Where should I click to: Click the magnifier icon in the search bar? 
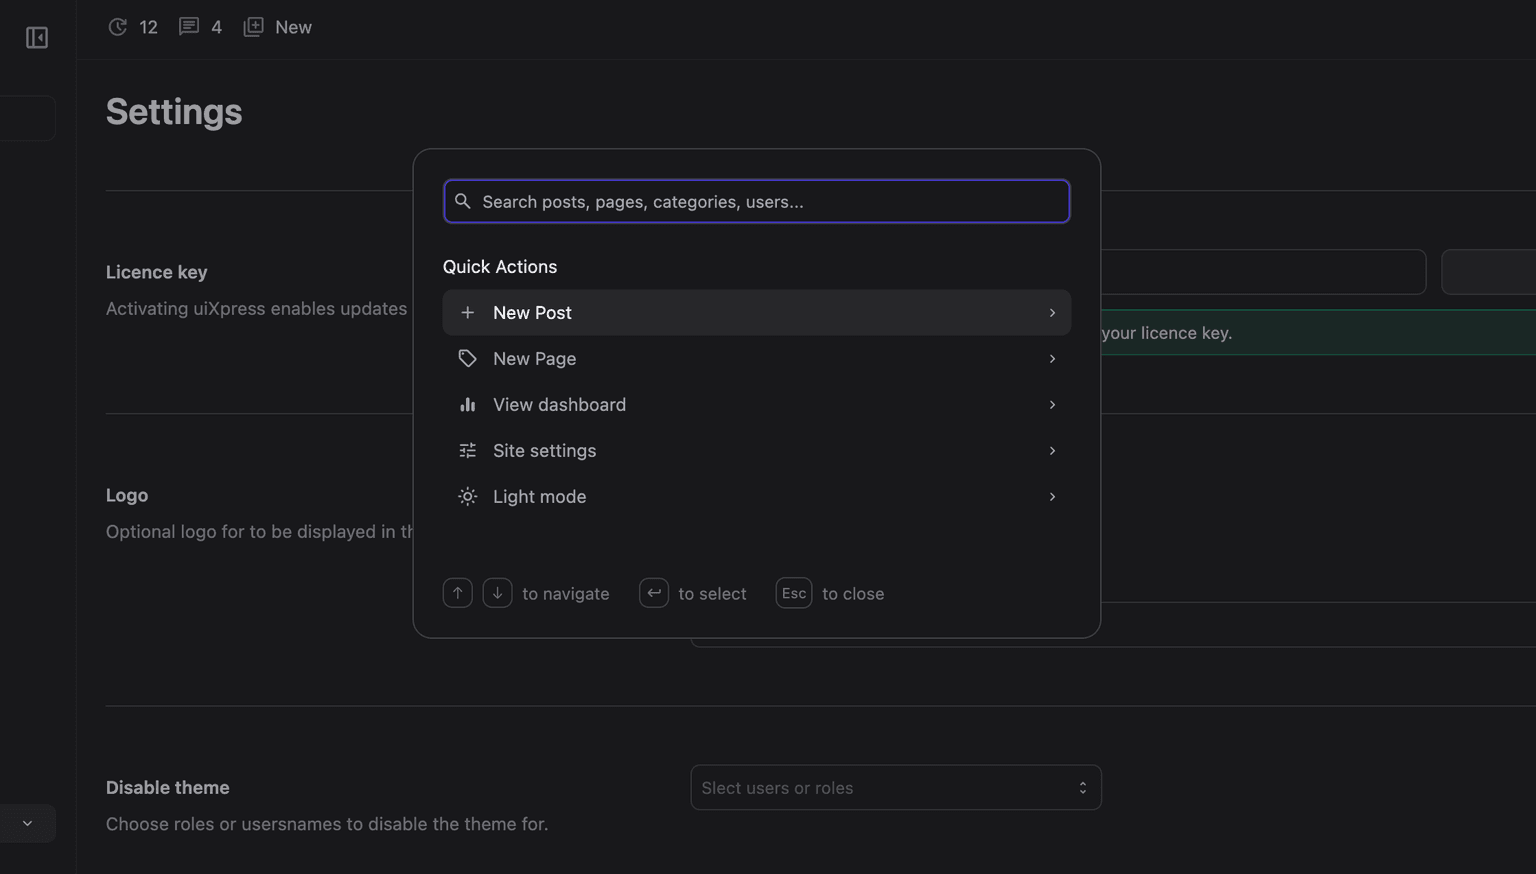[x=462, y=201]
